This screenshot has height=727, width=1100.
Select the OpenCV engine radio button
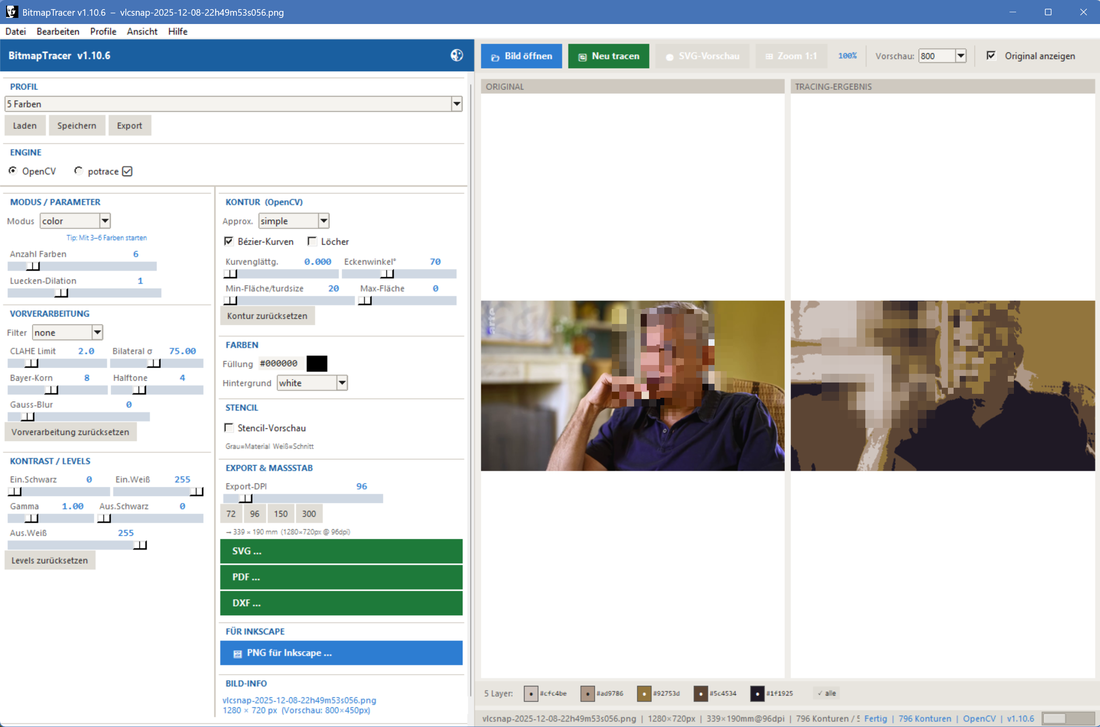coord(13,171)
